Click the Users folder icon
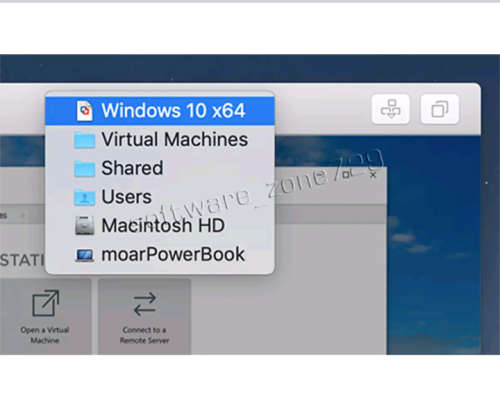The width and height of the screenshot is (500, 408). point(85,197)
